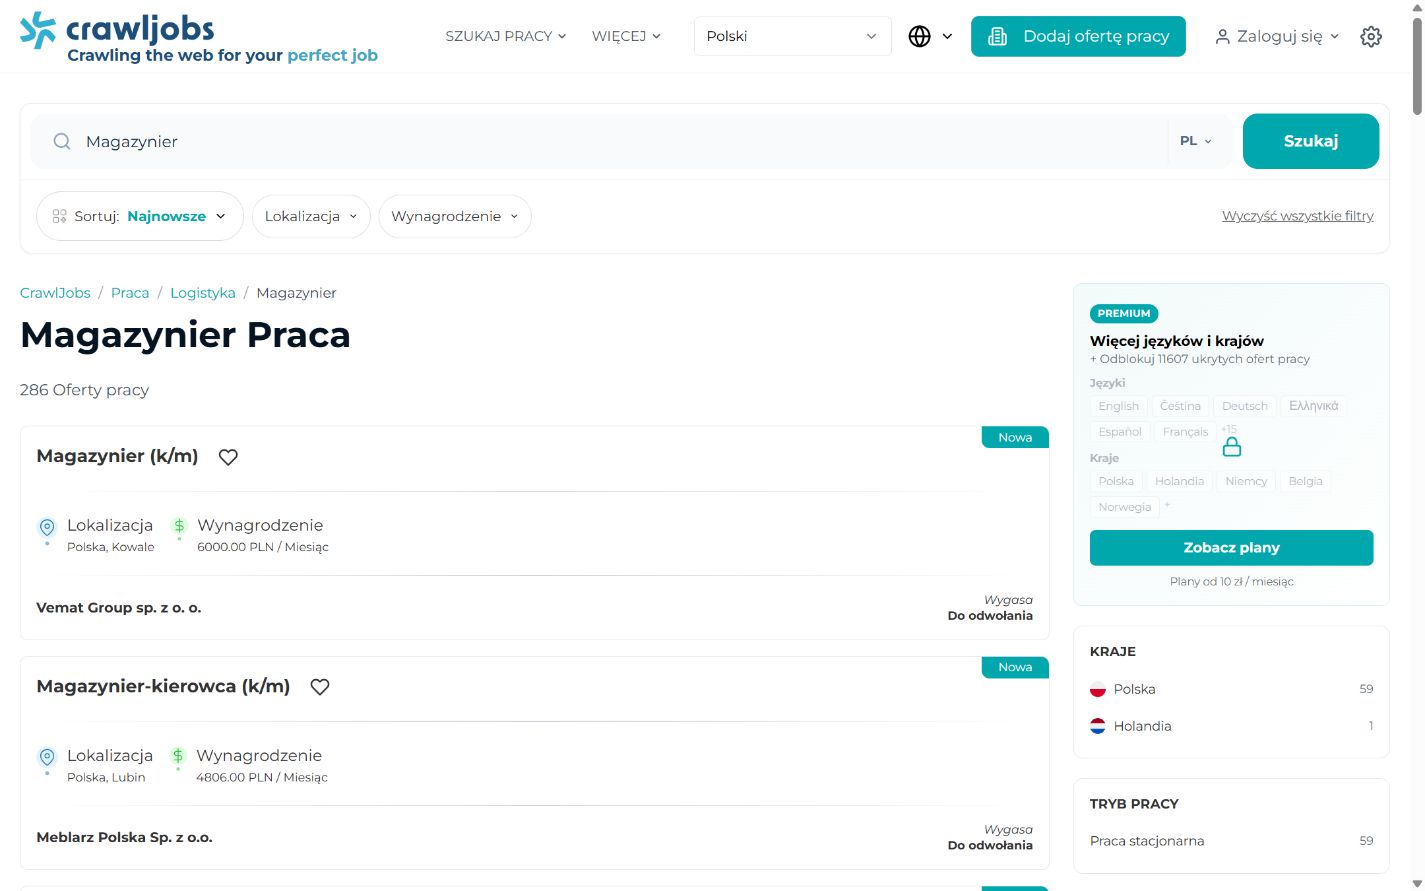Click the salary dollar icon for 4806.00 PLN
Image resolution: width=1425 pixels, height=891 pixels.
click(x=178, y=757)
